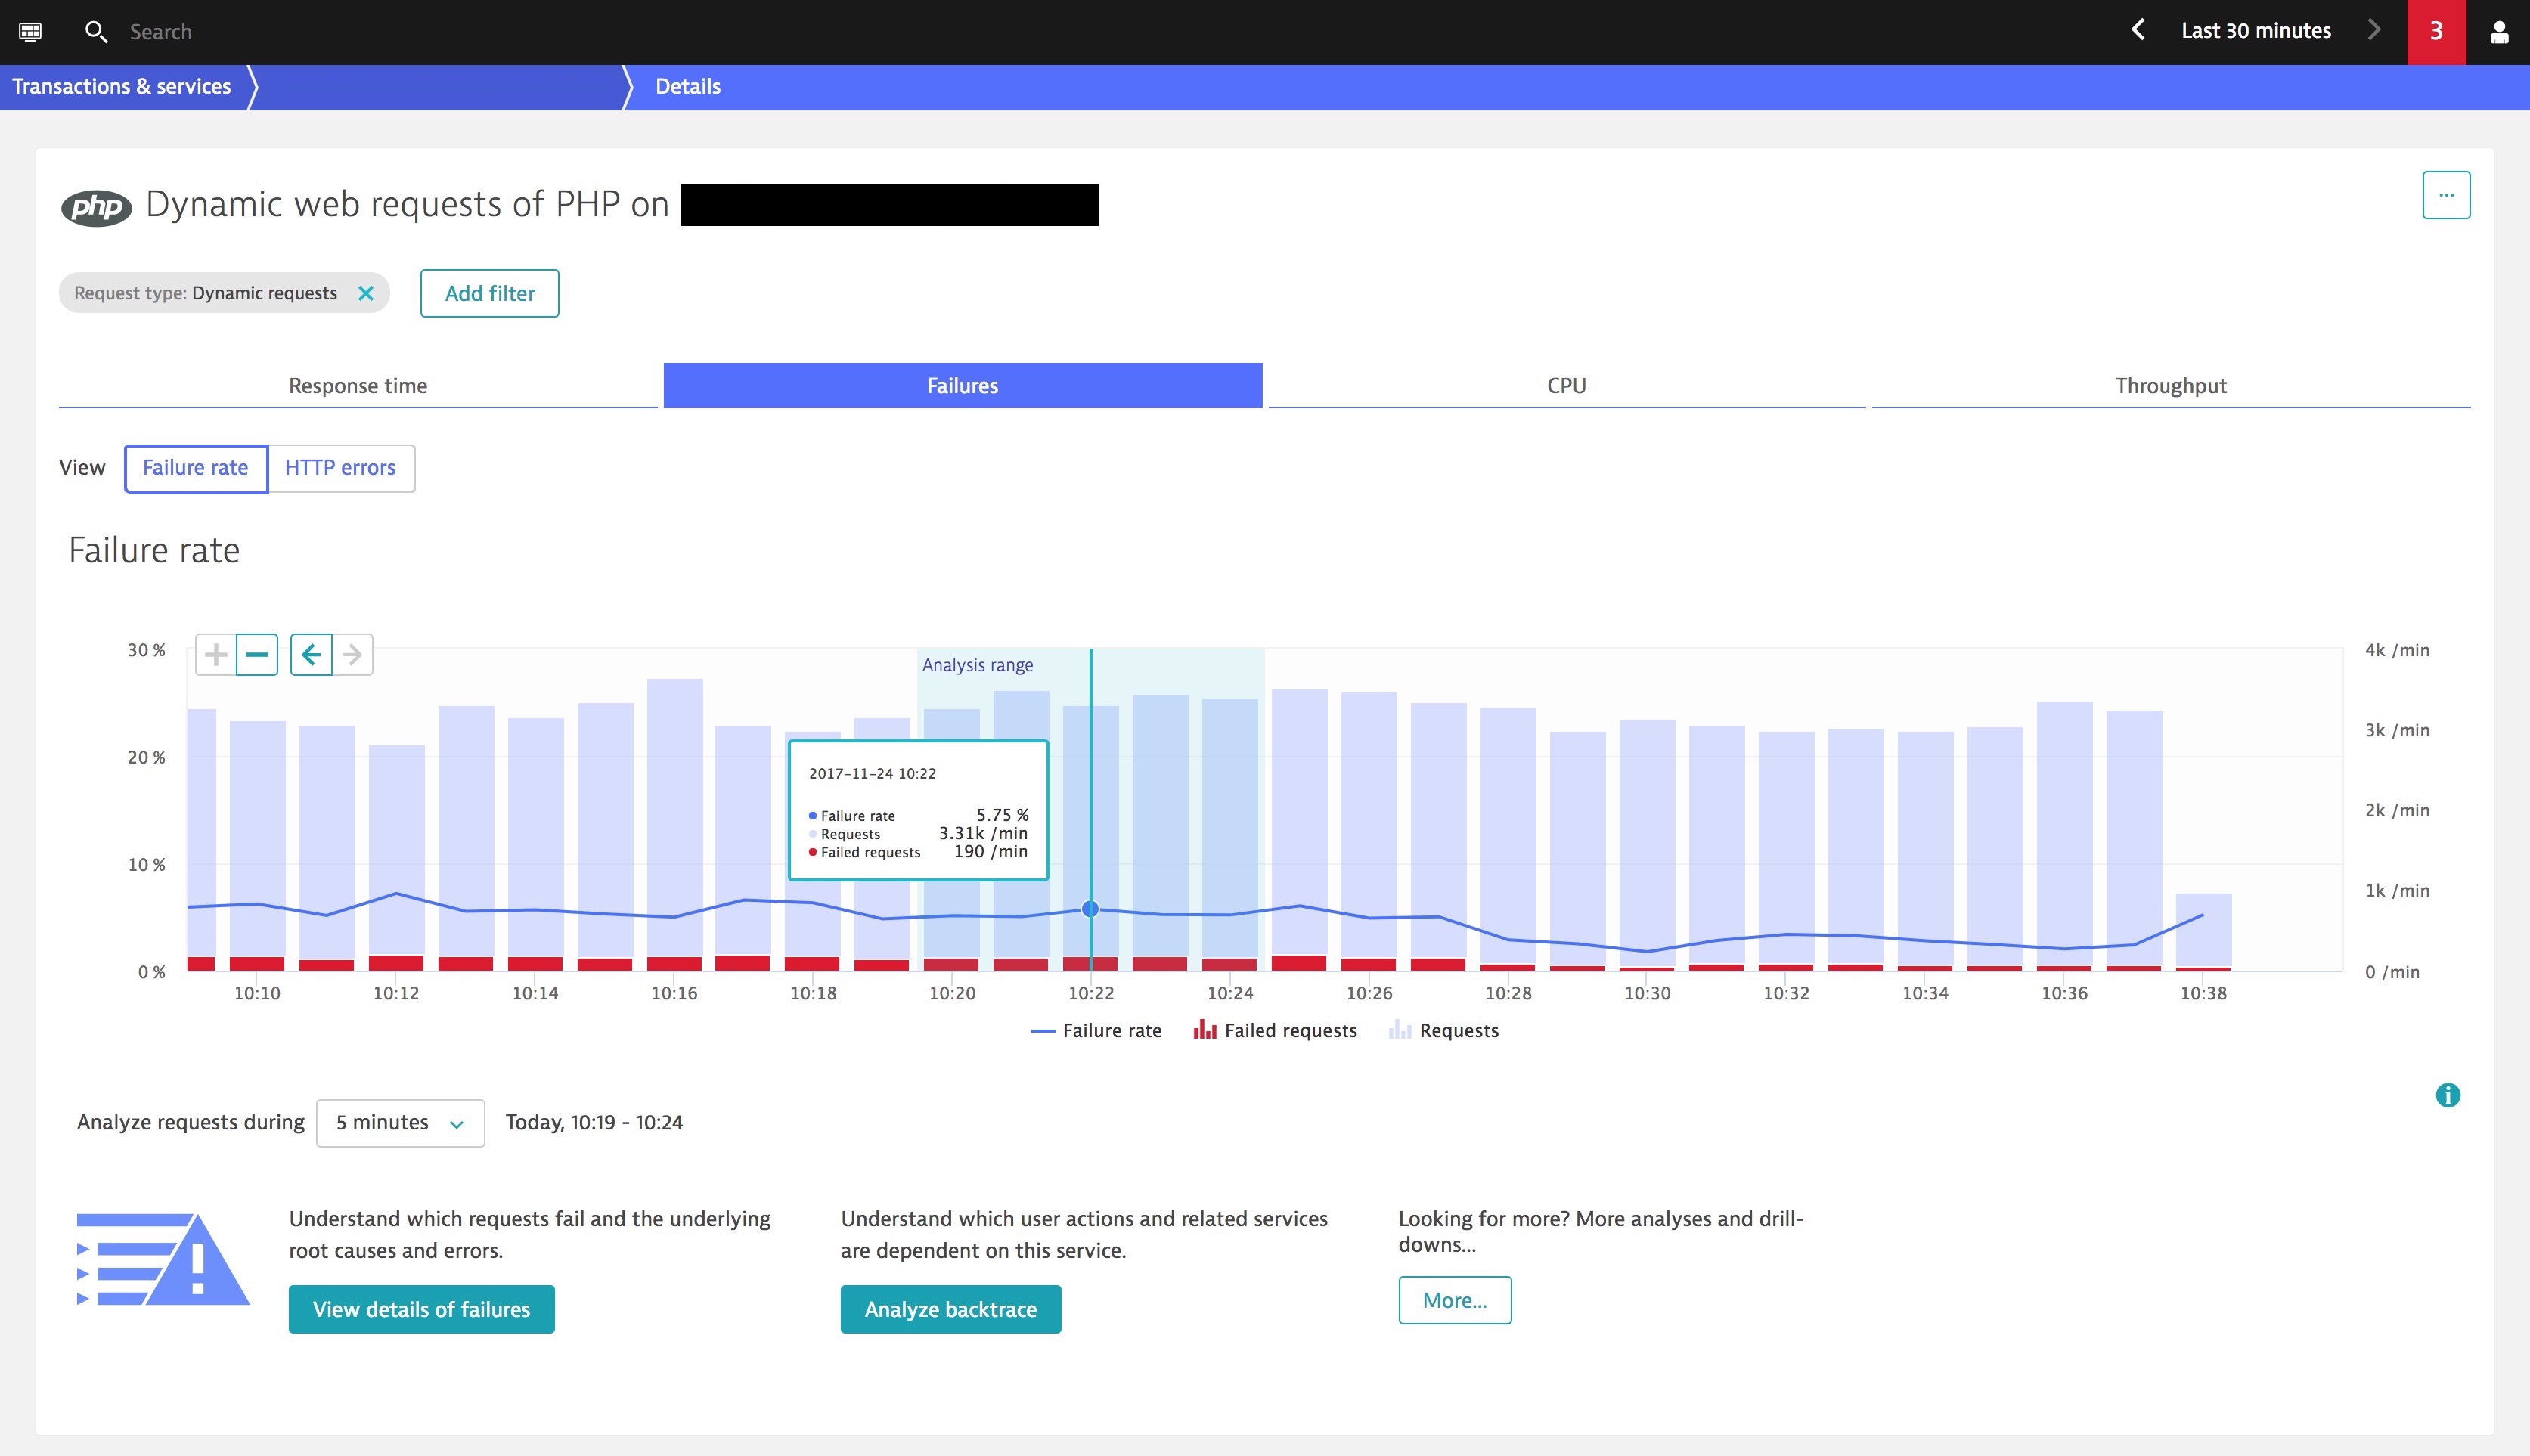
Task: Open the user profile icon
Action: tap(2499, 32)
